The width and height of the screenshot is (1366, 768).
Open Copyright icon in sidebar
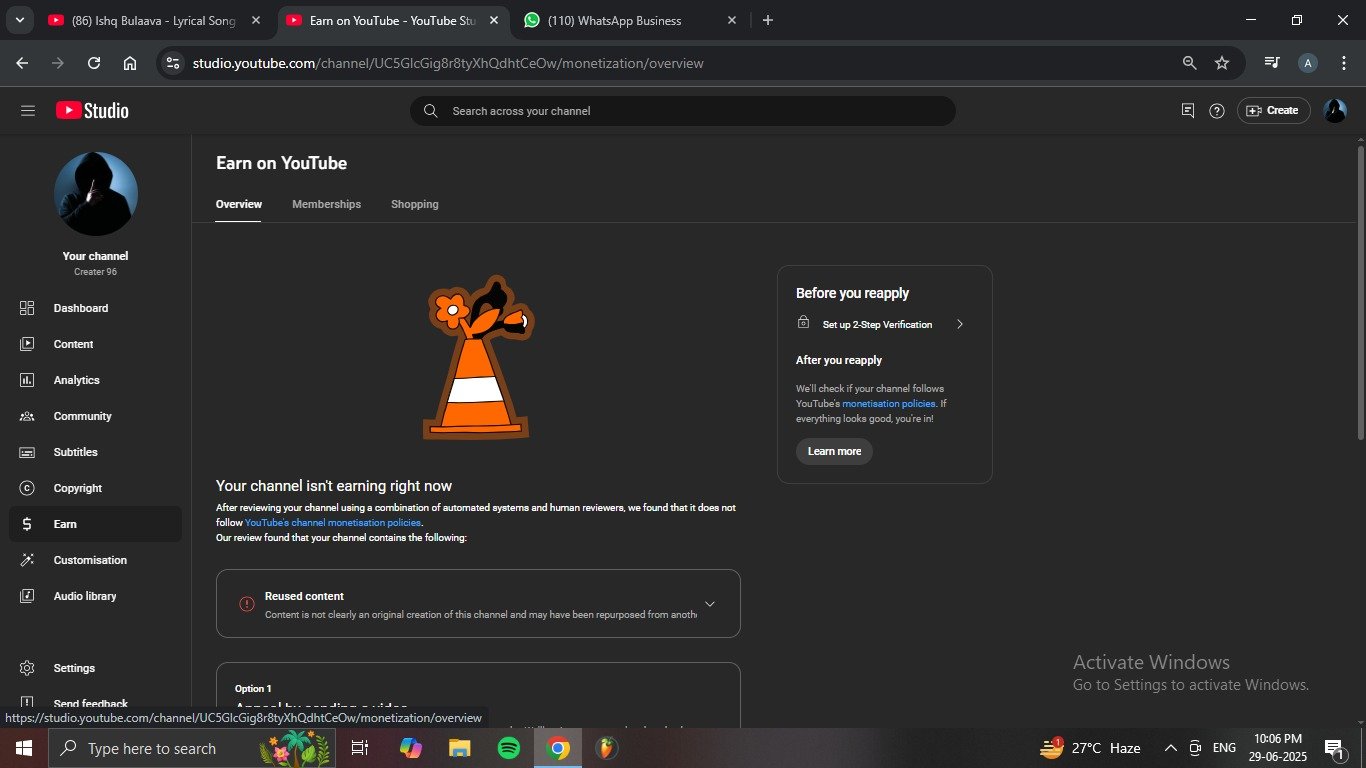[x=27, y=488]
